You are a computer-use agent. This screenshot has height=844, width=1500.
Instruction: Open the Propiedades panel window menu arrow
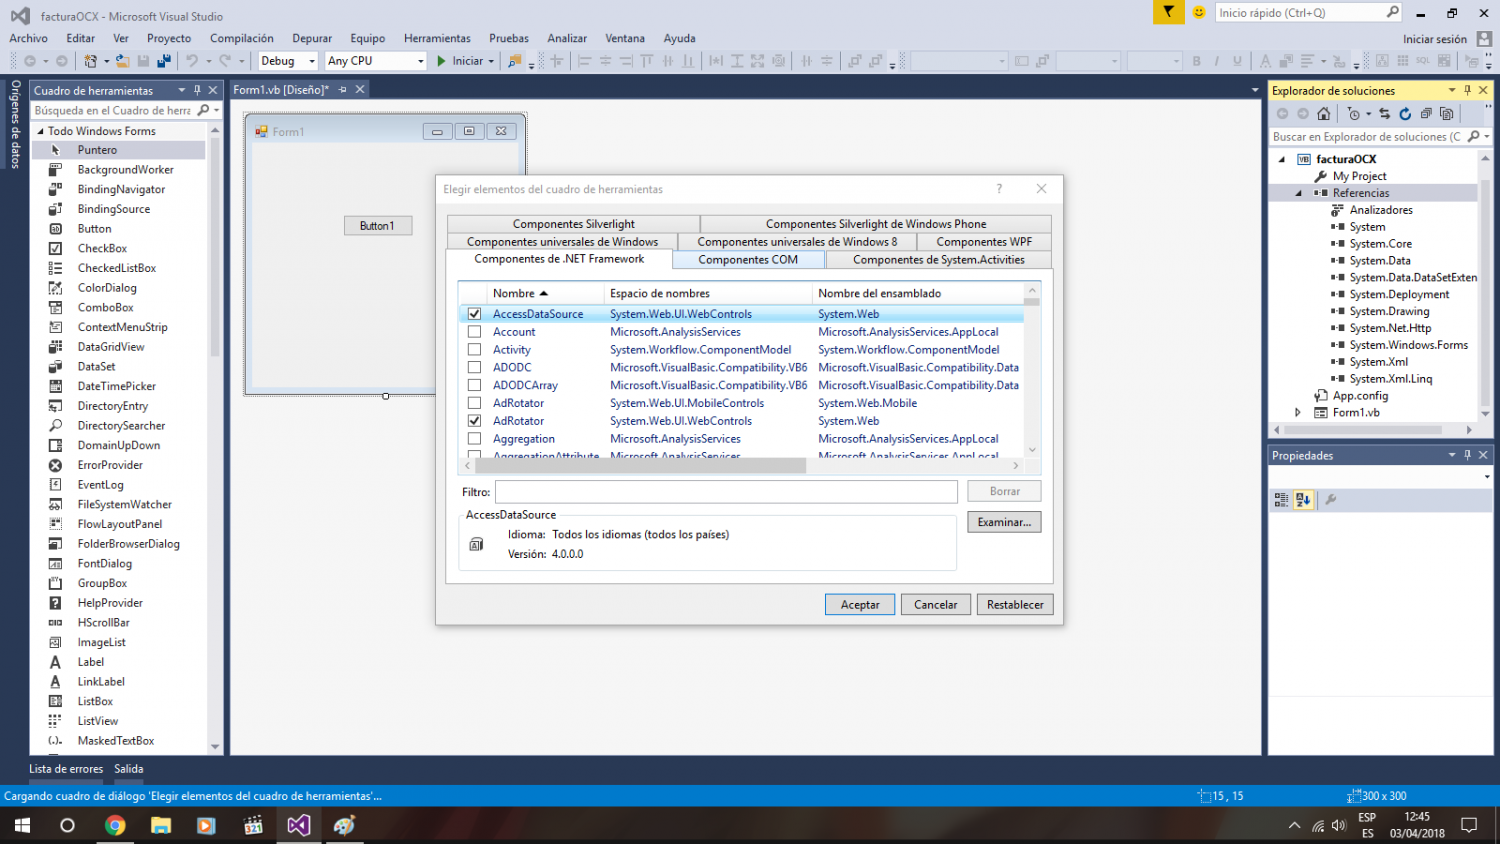coord(1452,455)
